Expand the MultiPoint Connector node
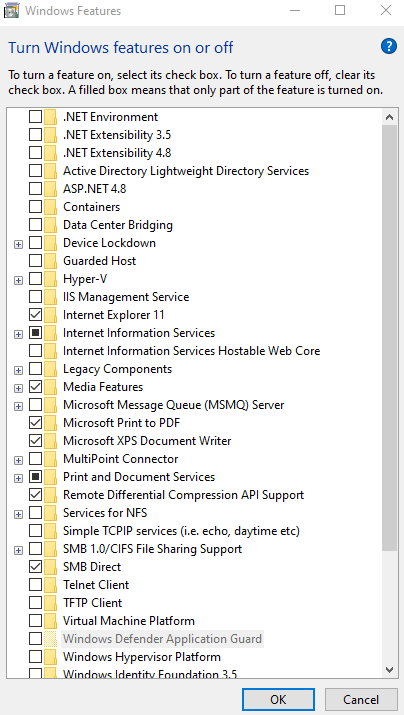The height and width of the screenshot is (715, 404). [18, 460]
